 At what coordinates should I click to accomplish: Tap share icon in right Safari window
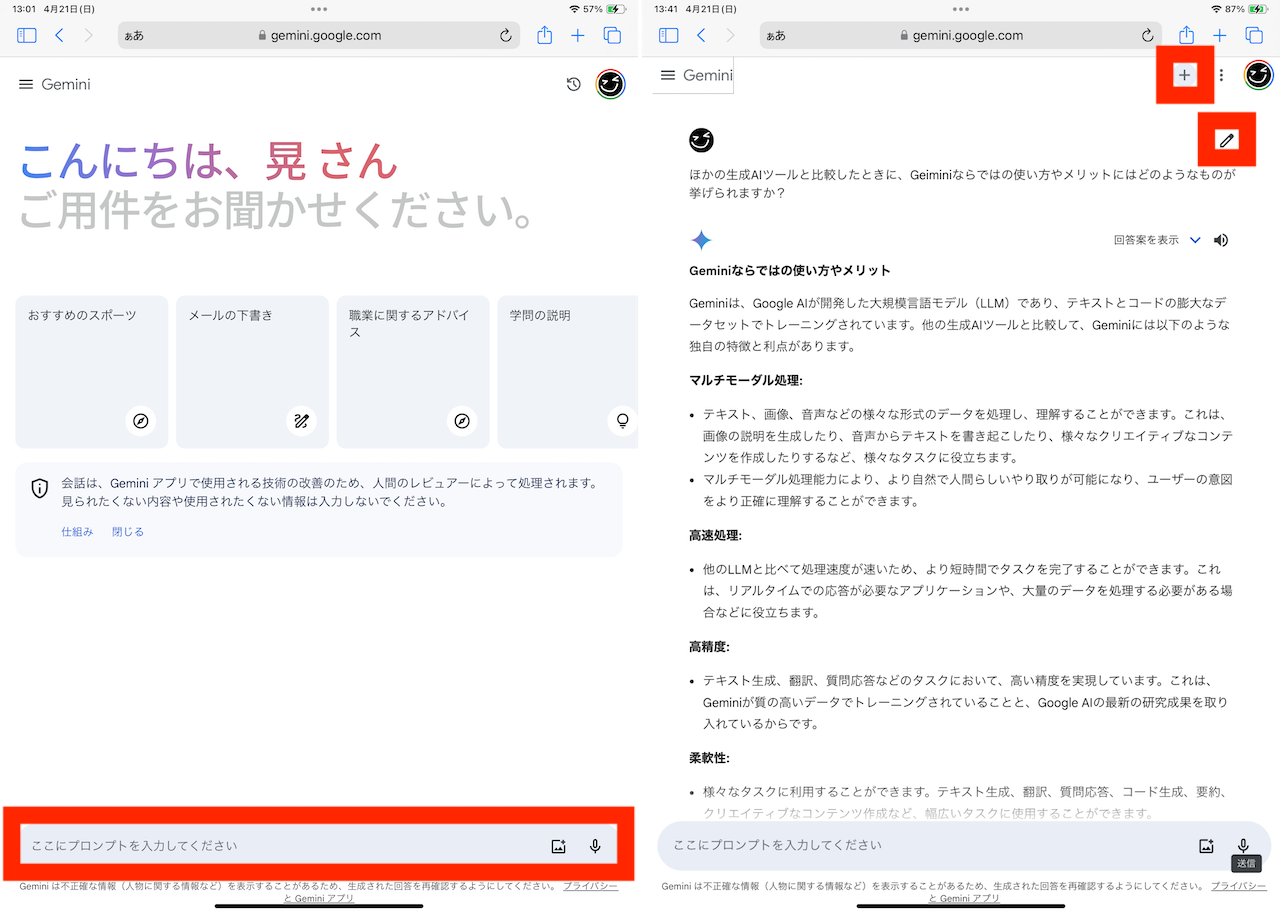point(1187,35)
